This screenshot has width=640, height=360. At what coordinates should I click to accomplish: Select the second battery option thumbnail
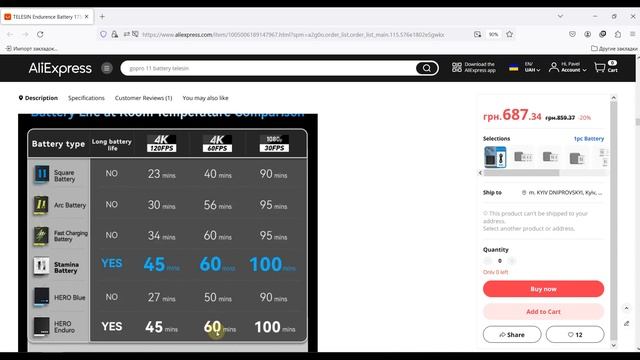point(522,157)
